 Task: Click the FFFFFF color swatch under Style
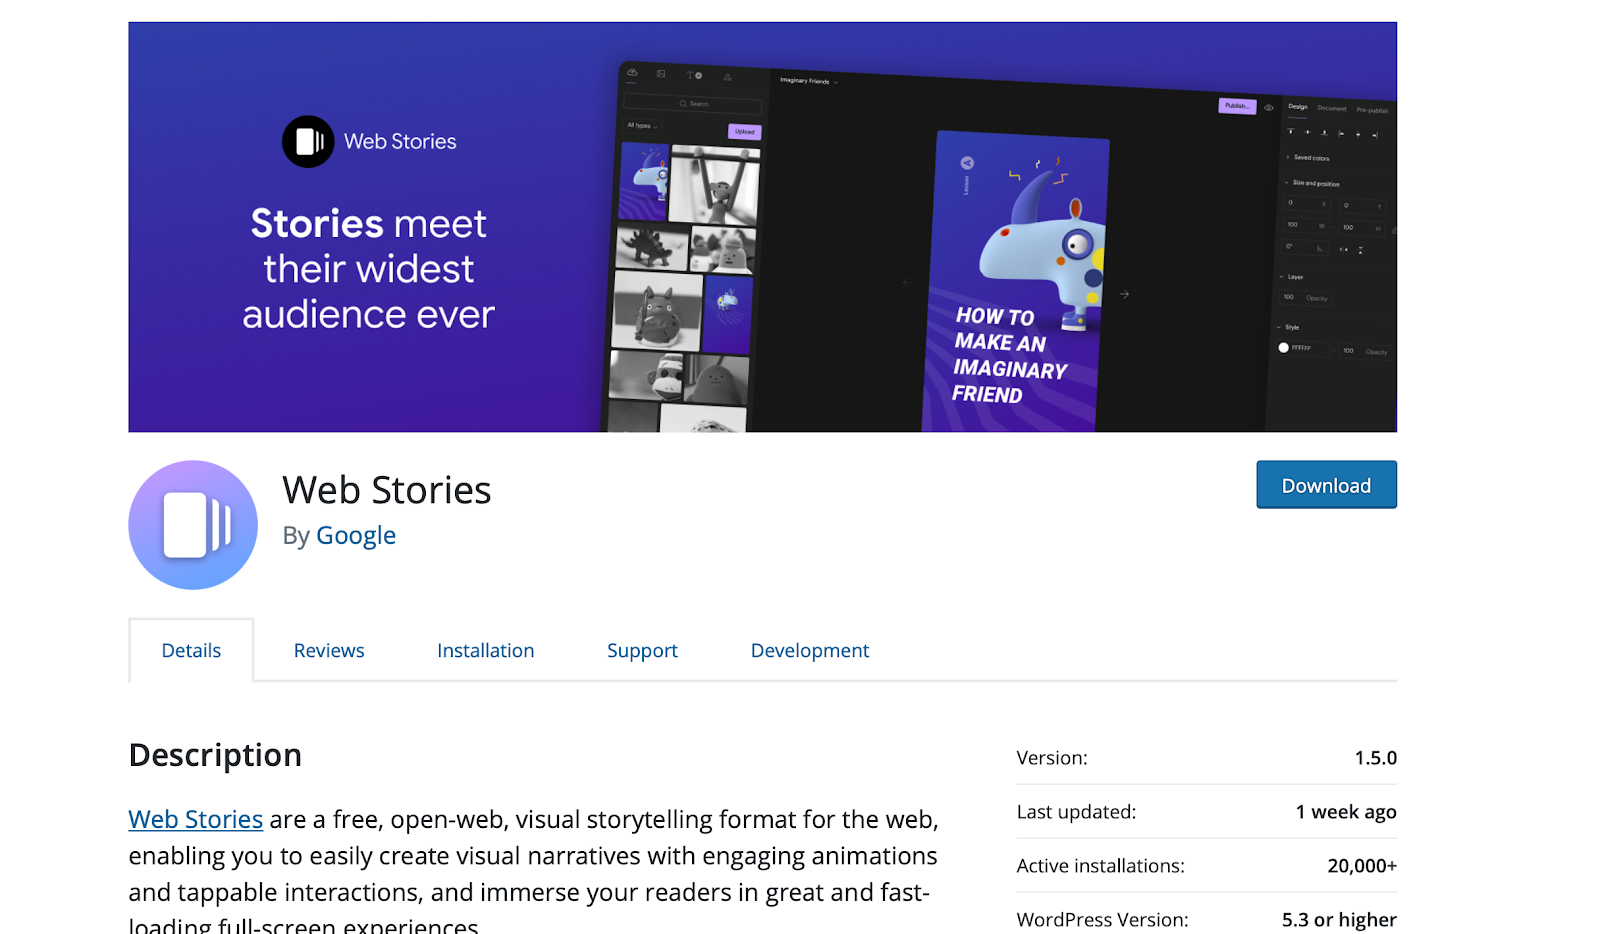pos(1284,347)
